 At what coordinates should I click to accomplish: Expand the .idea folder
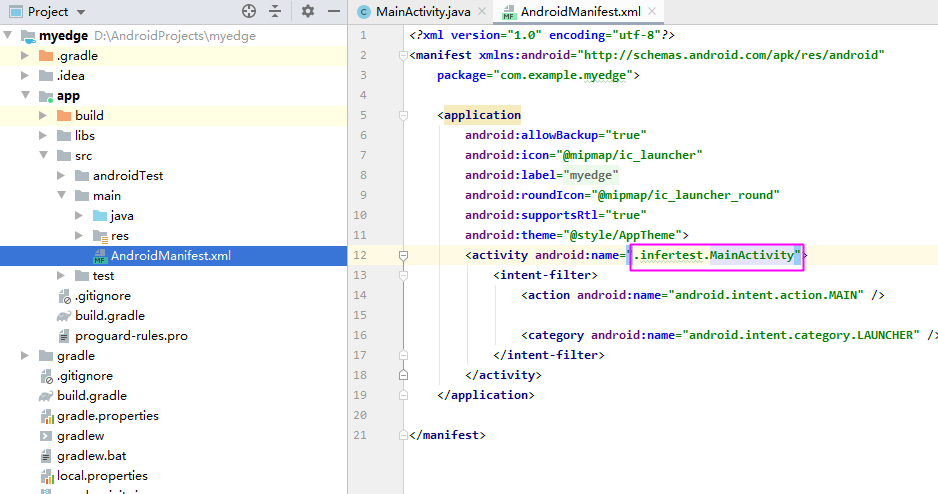tap(25, 75)
